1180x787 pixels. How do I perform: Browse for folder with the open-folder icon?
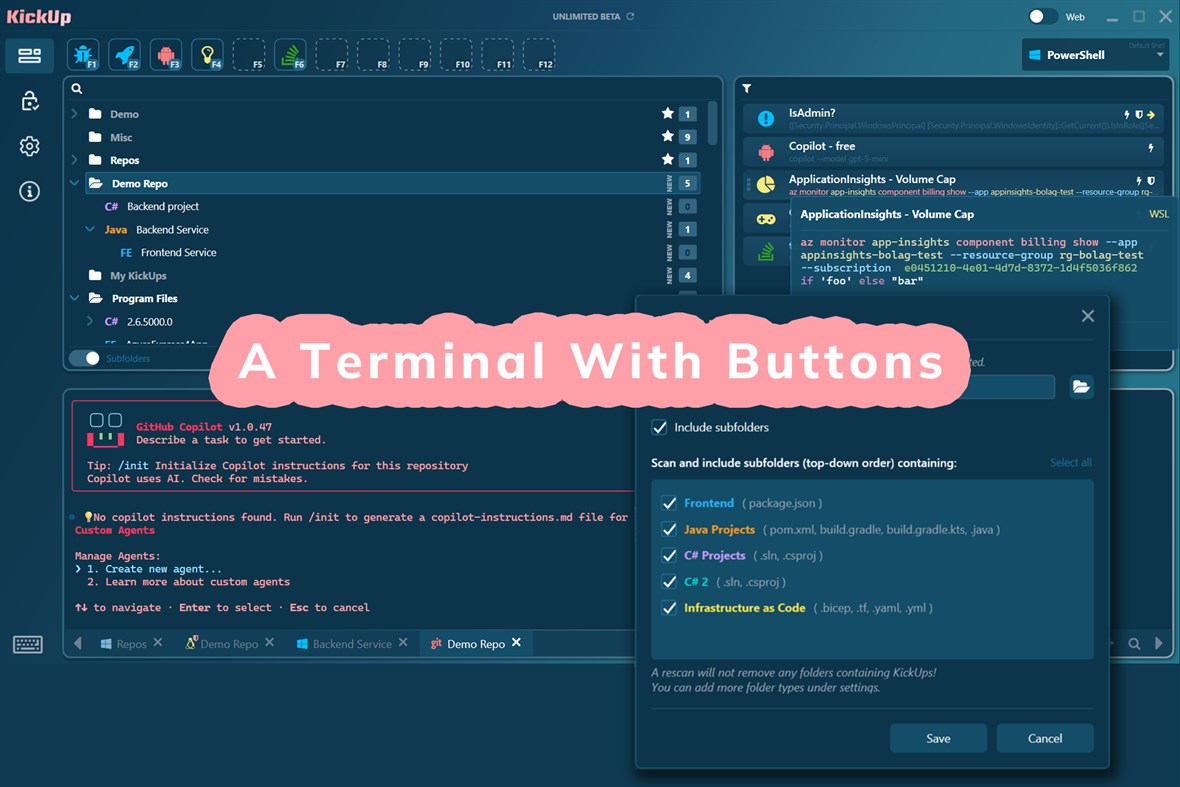click(x=1081, y=387)
